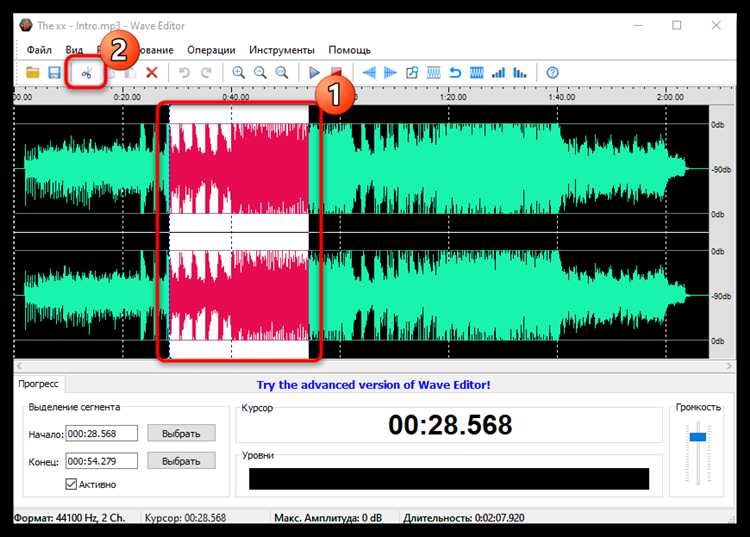This screenshot has height=537, width=750.
Task: Click the Громкость volume slider handle
Action: [x=698, y=437]
